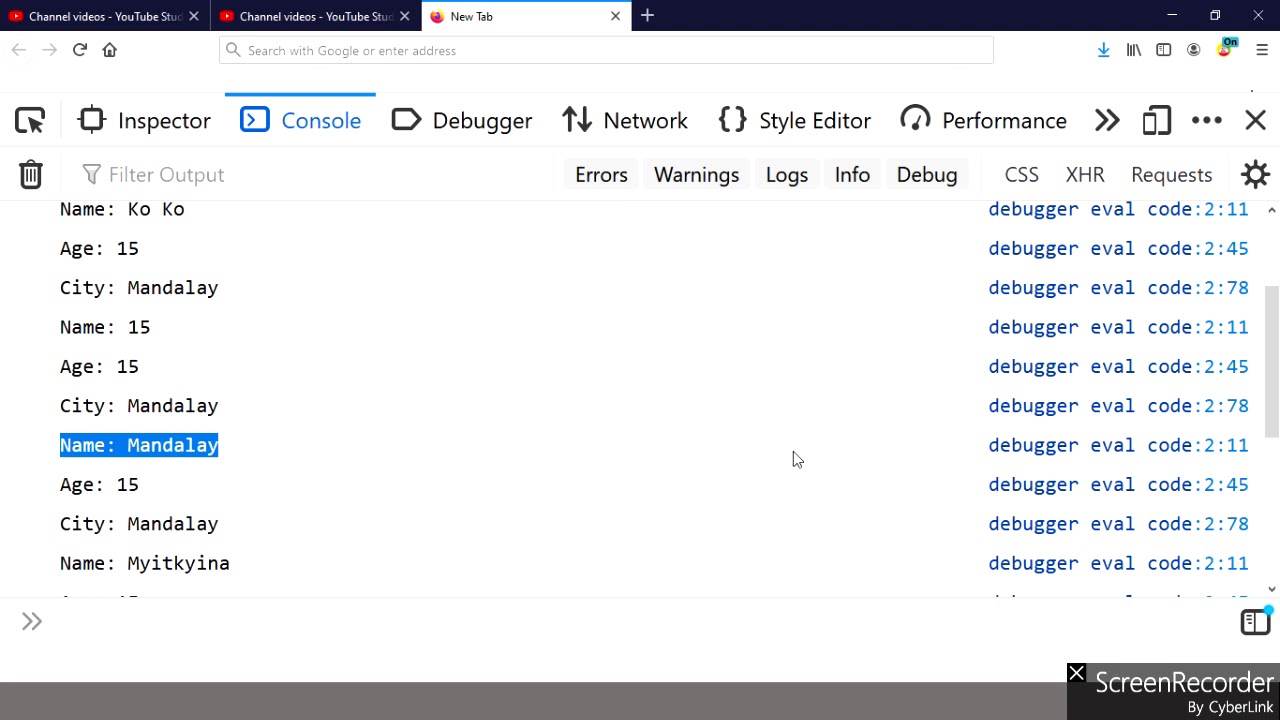
Task: Close the ScreenRecorder overlay
Action: [x=1077, y=674]
